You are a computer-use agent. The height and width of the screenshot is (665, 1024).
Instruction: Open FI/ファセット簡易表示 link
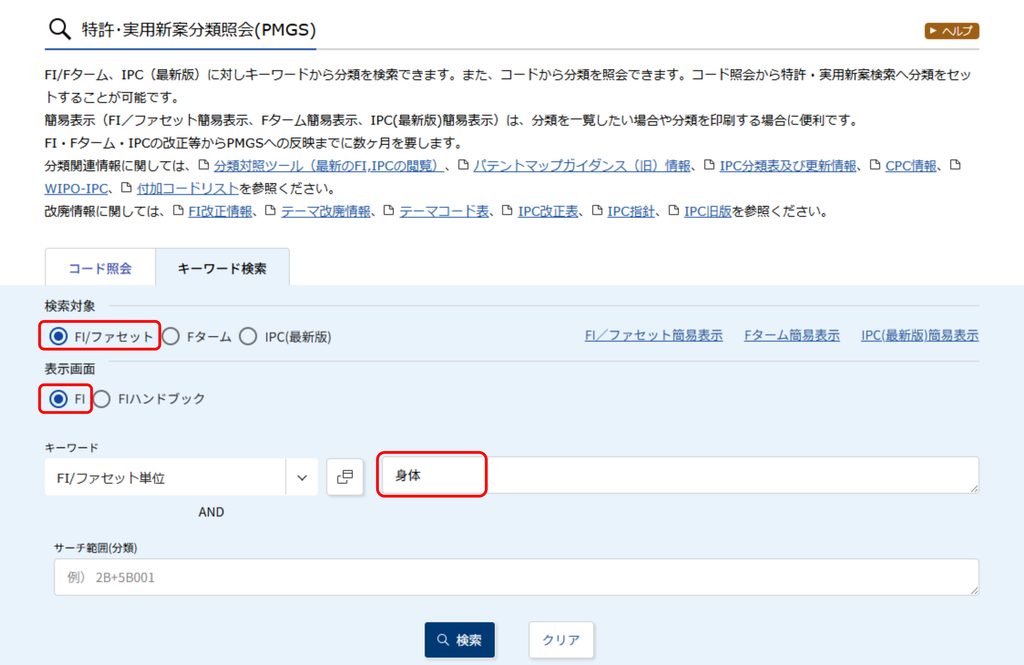[x=653, y=335]
